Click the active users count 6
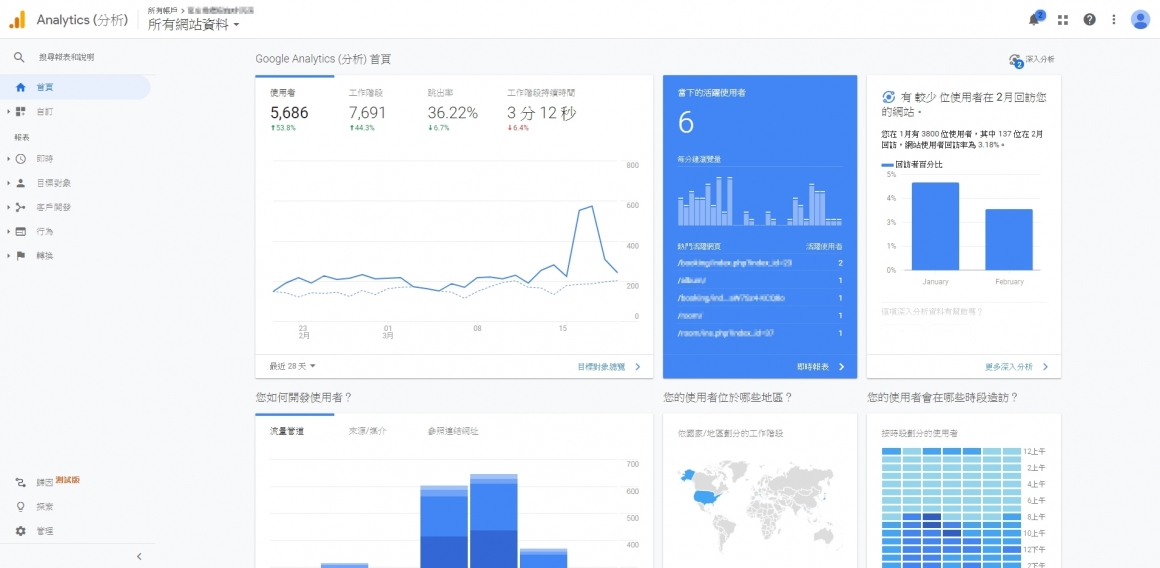This screenshot has height=568, width=1160. [686, 123]
